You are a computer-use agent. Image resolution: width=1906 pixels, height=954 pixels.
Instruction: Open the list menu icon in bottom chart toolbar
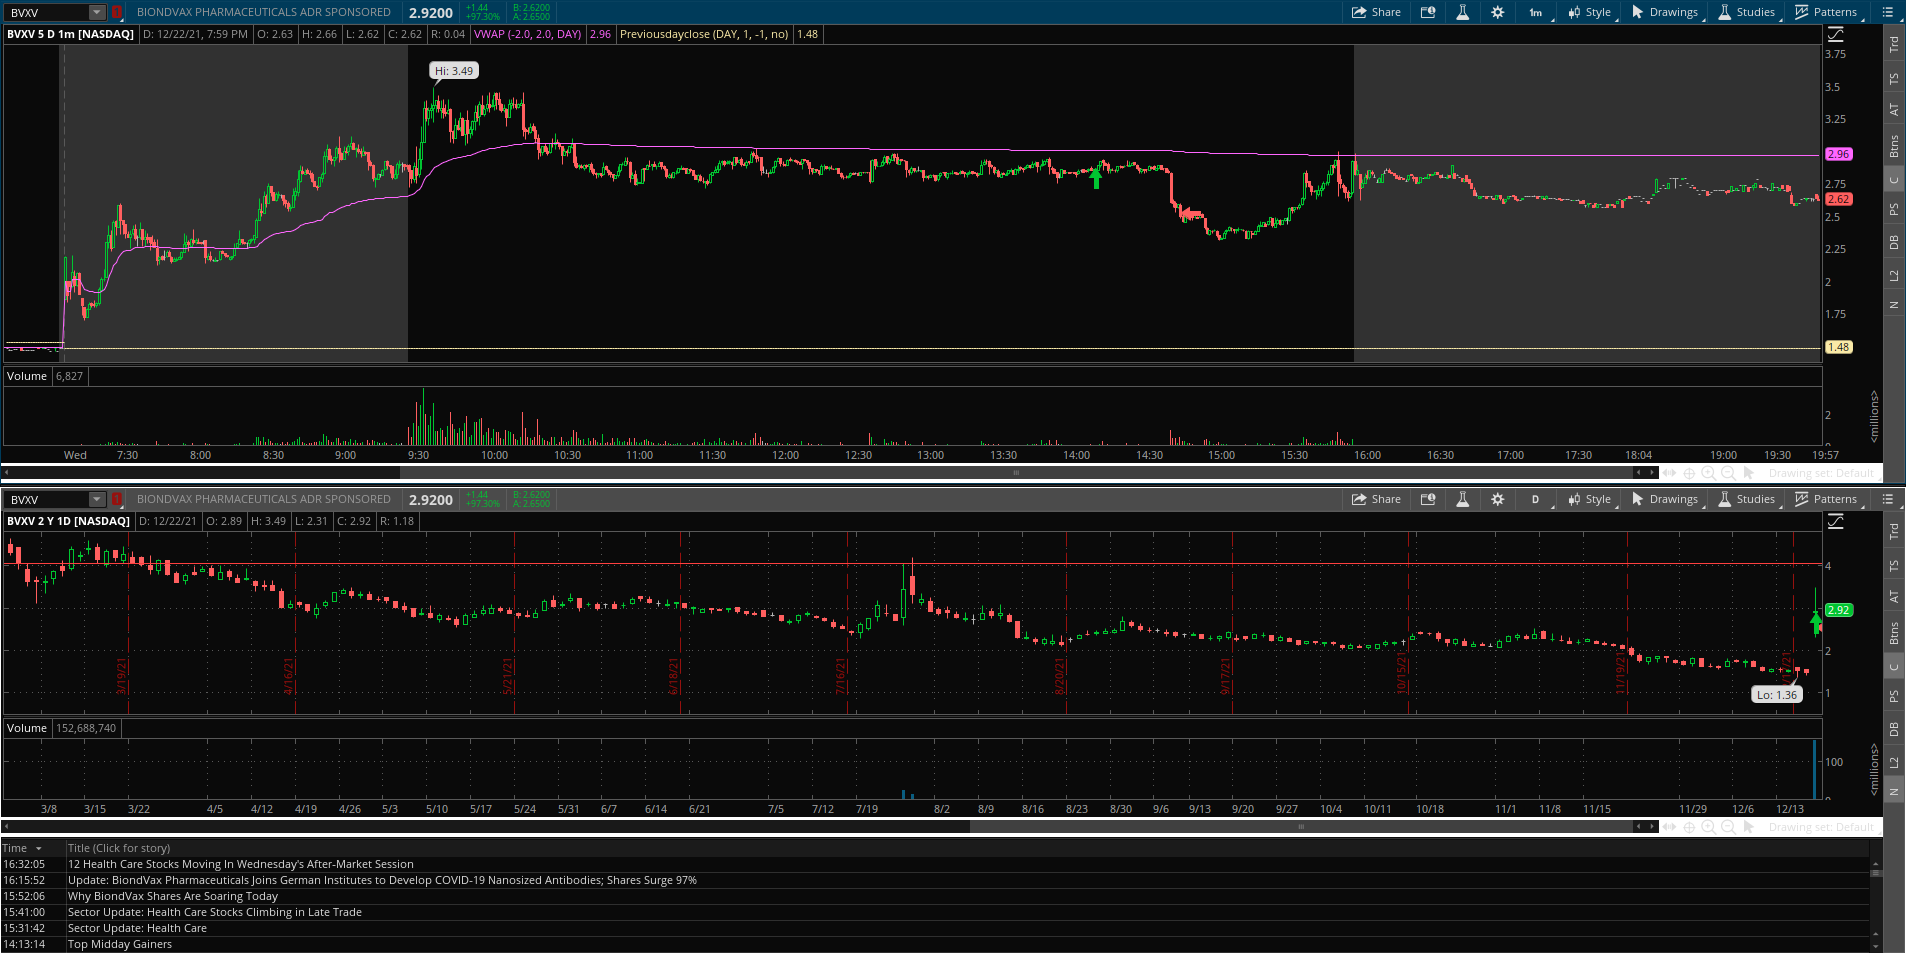(x=1887, y=499)
